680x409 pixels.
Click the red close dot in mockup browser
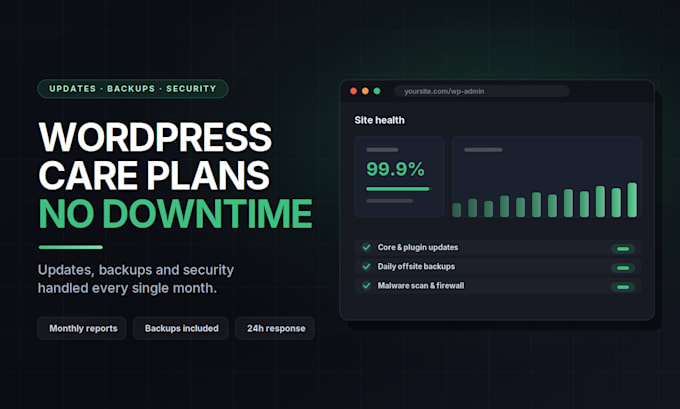(x=353, y=91)
